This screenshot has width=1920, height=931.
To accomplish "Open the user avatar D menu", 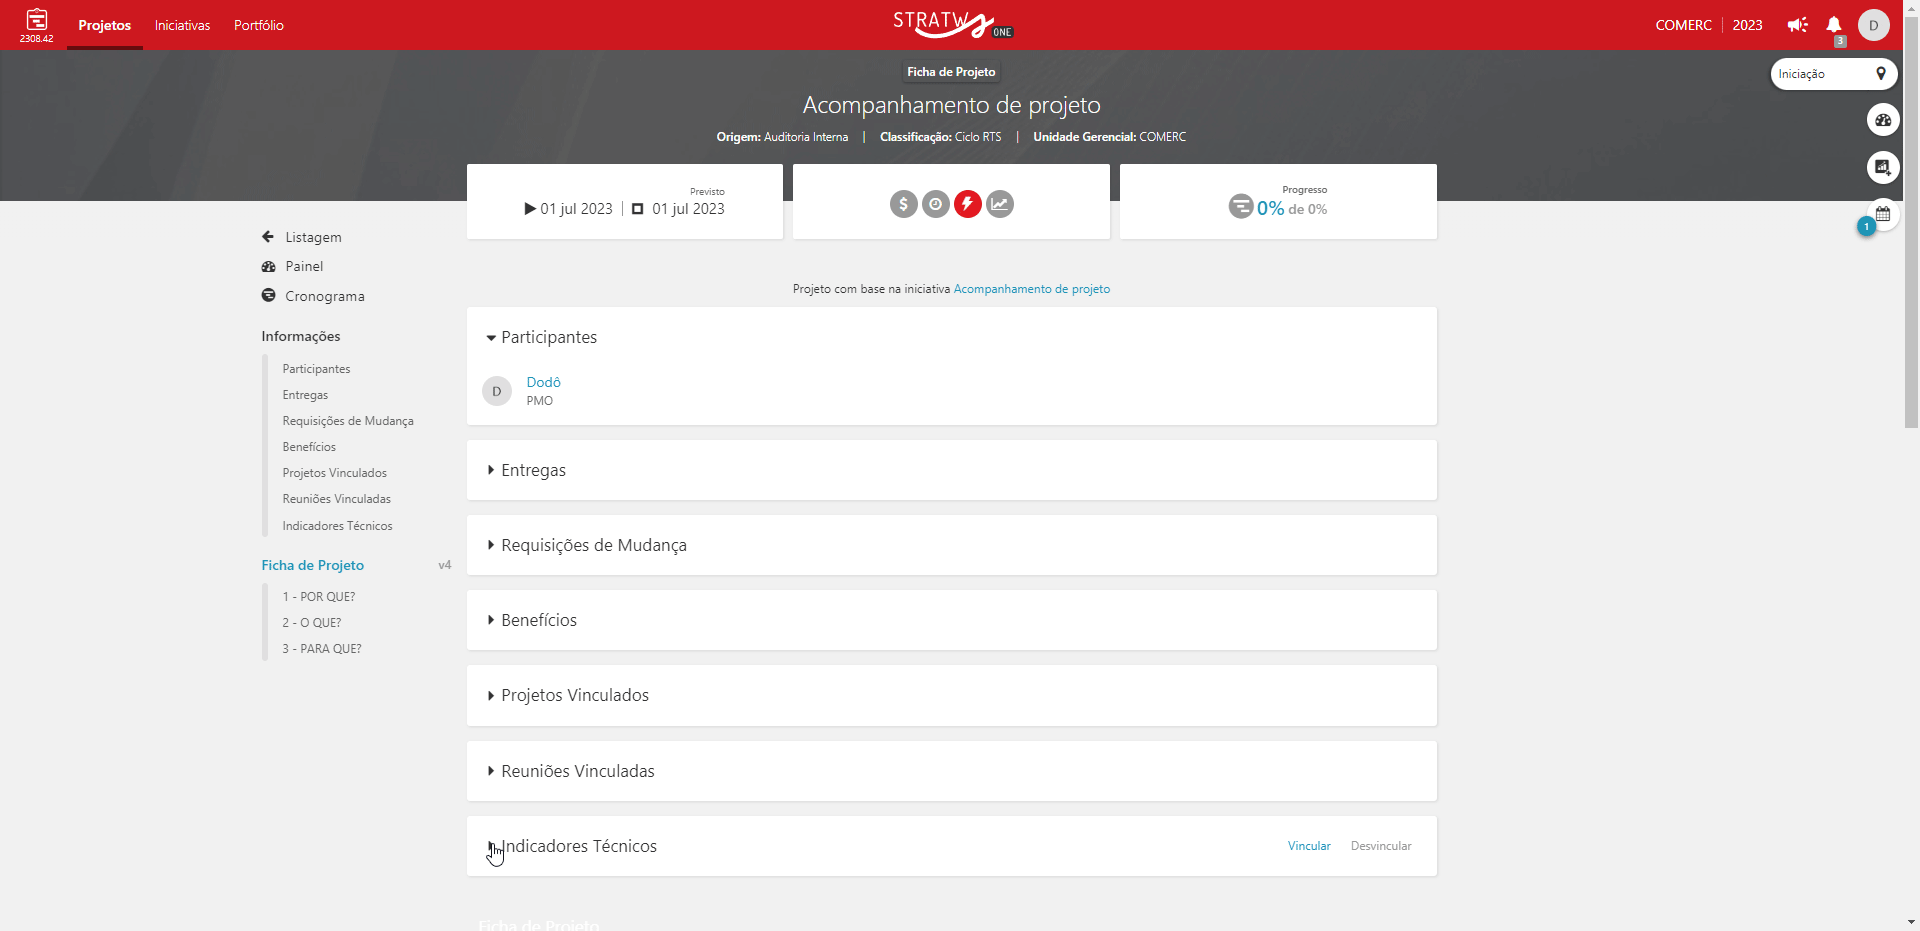I will [x=1874, y=25].
